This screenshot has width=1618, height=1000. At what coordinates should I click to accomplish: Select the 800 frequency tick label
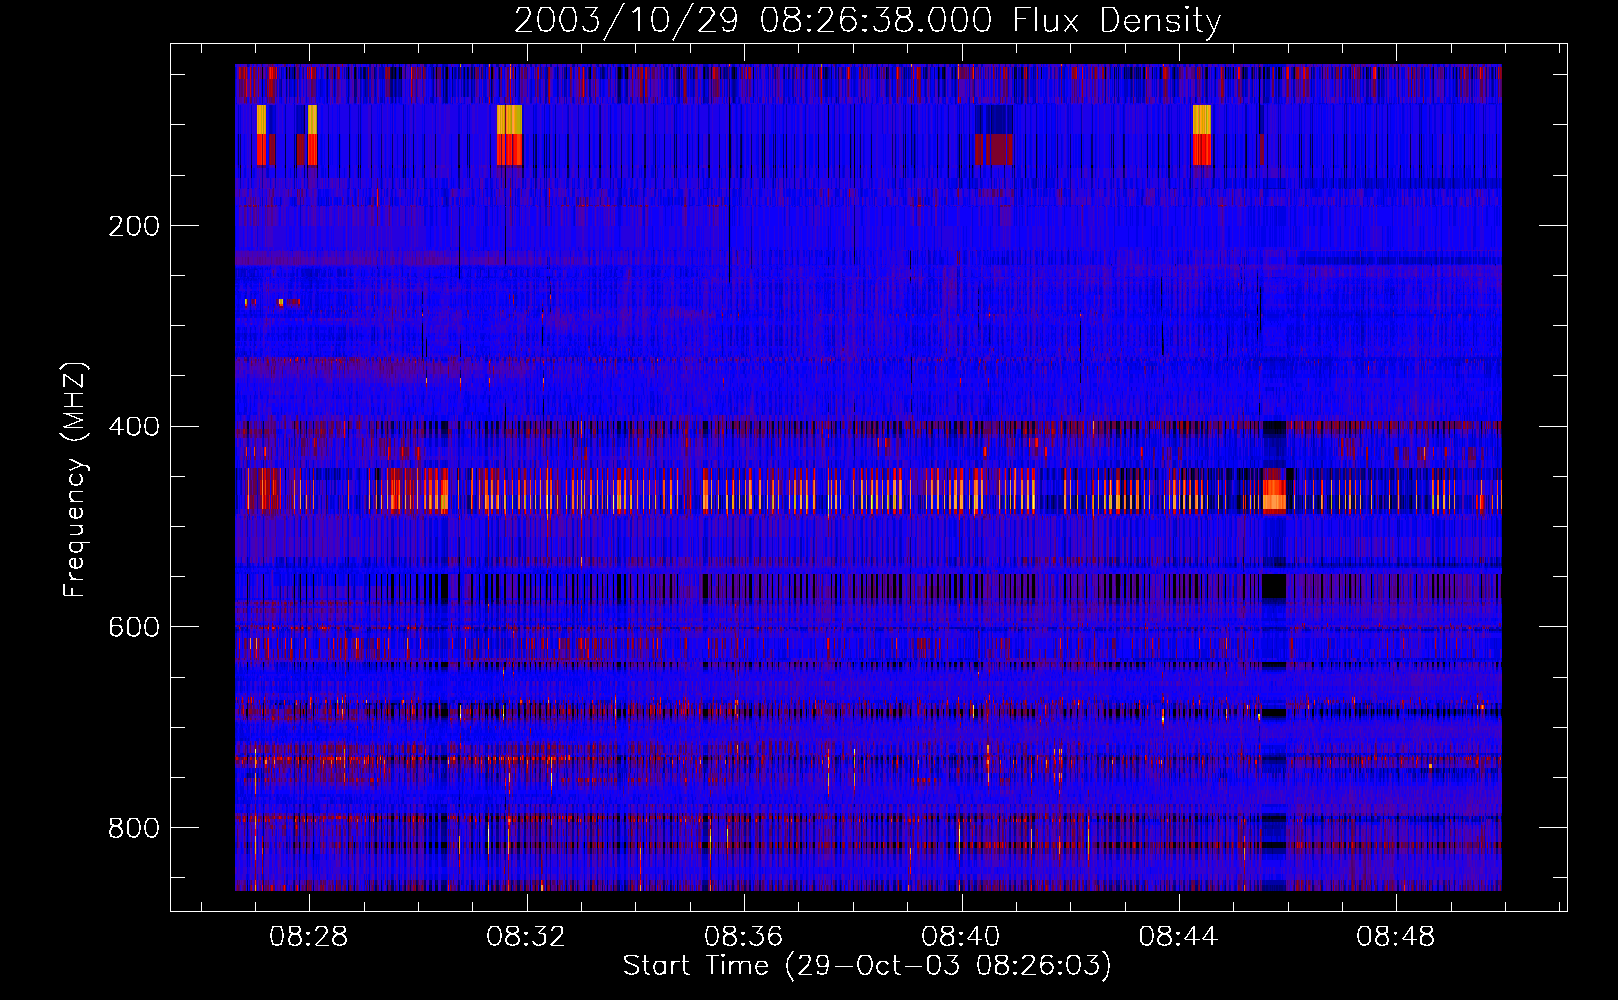(134, 828)
